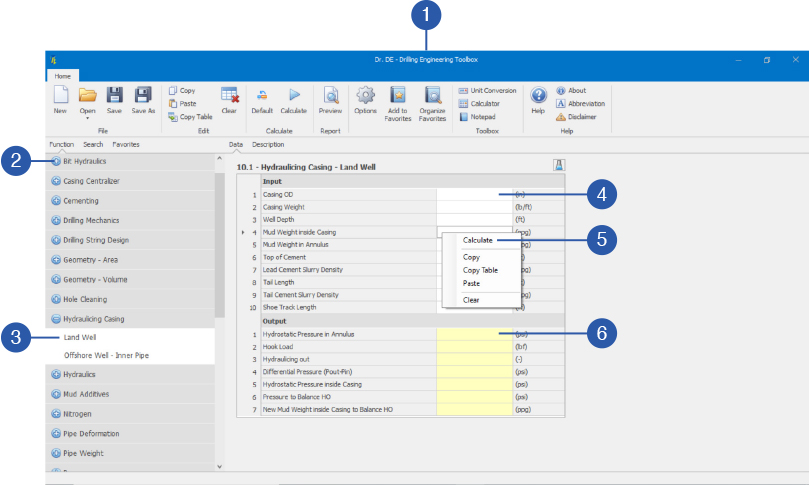Run the Calculate ribbon button

pos(293,96)
